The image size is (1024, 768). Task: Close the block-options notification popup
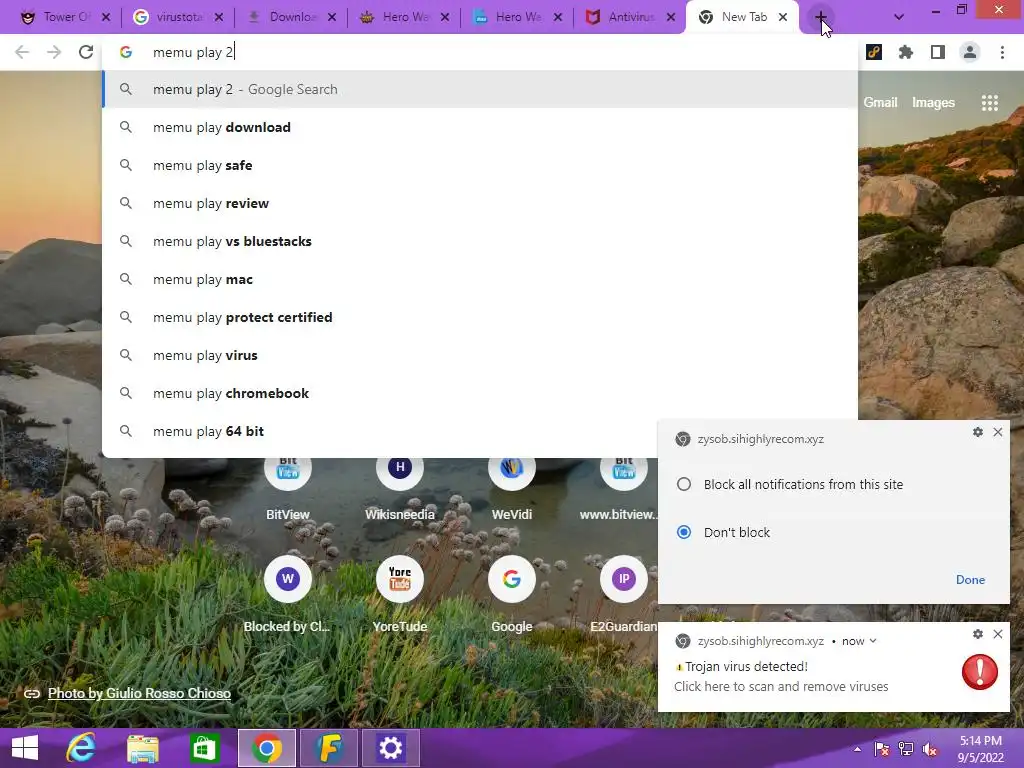click(998, 432)
